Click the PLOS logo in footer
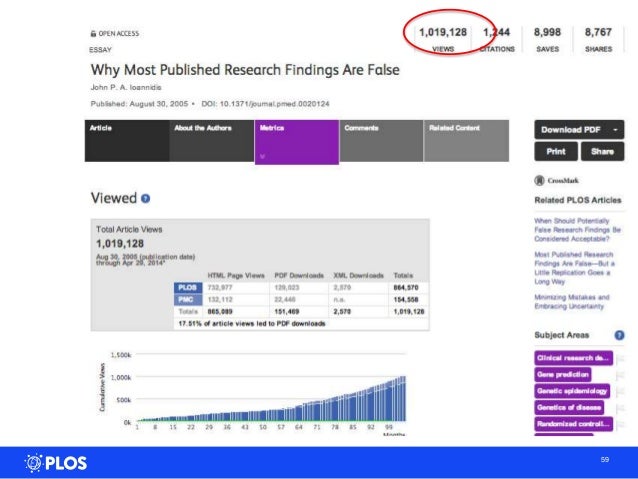The height and width of the screenshot is (479, 638). 56,463
